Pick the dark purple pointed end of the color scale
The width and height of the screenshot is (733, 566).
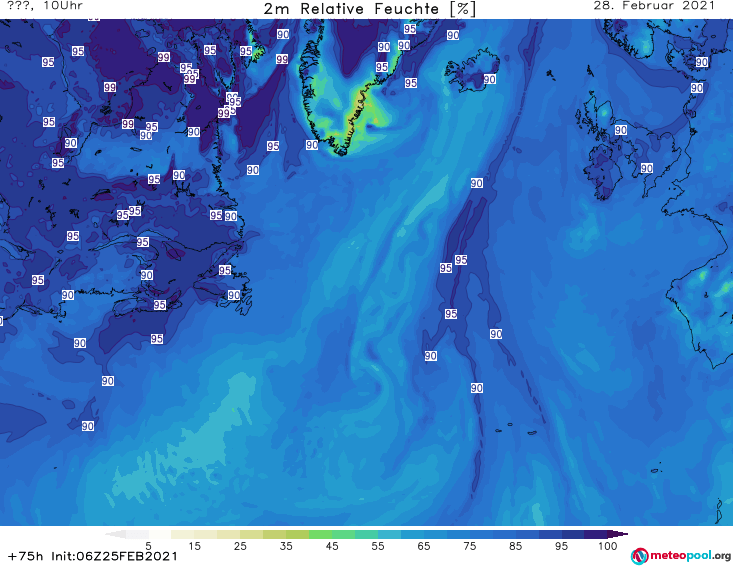[618, 534]
